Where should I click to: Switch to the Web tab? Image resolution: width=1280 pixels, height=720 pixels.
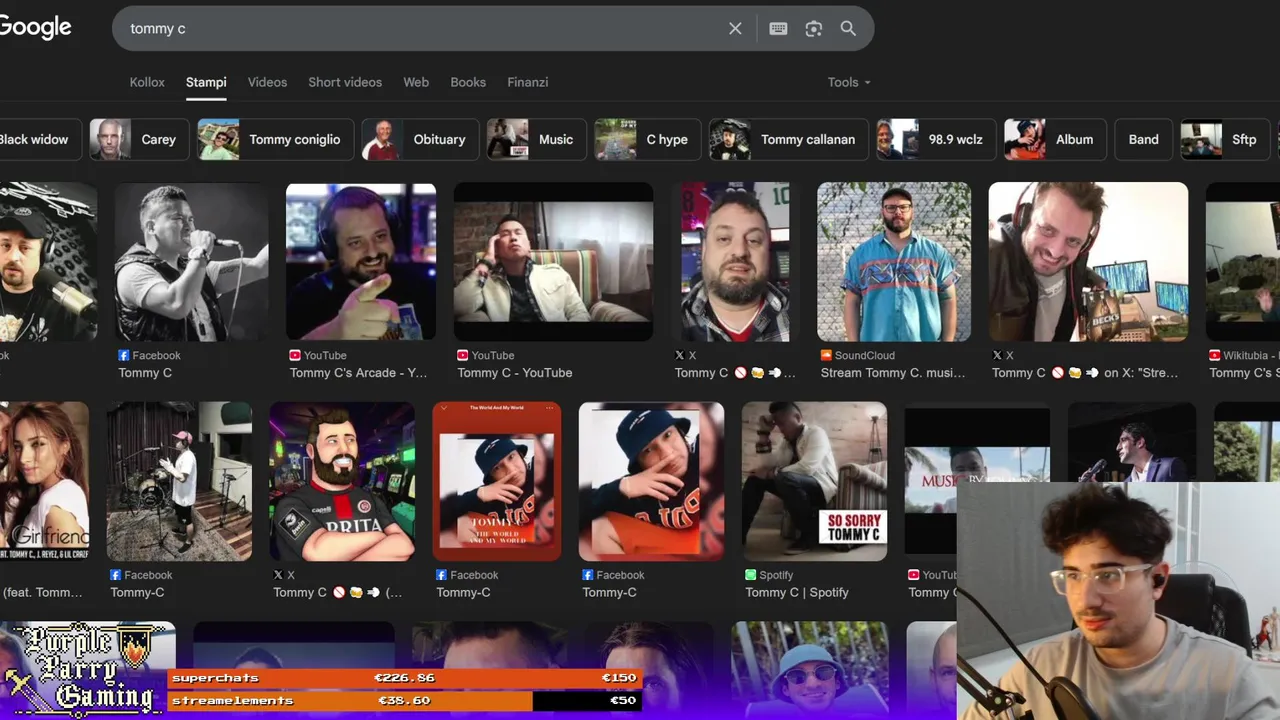tap(416, 82)
